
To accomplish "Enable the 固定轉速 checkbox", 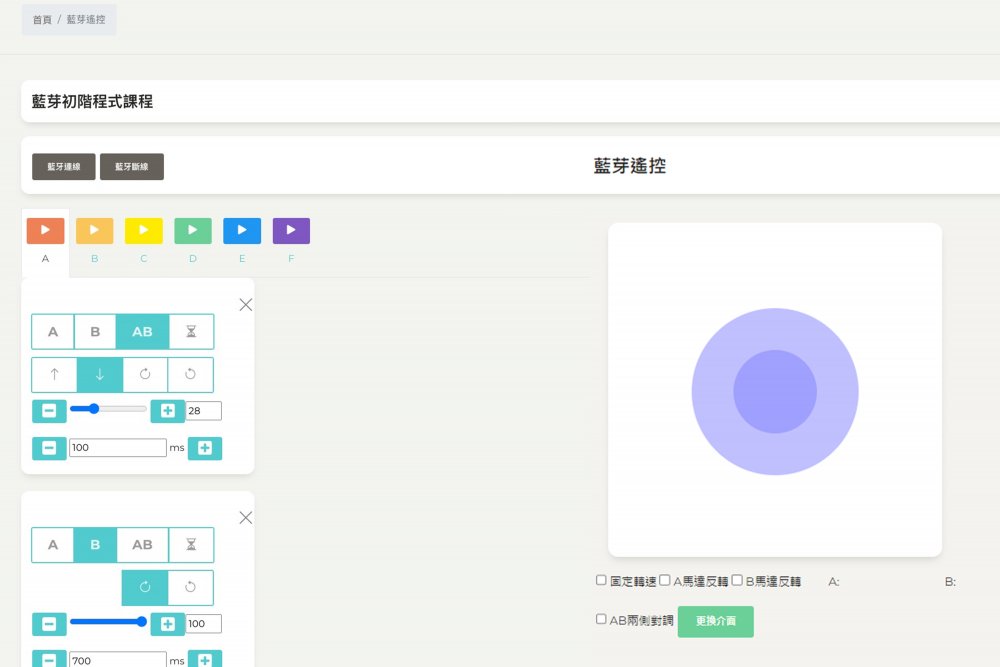I will [601, 580].
